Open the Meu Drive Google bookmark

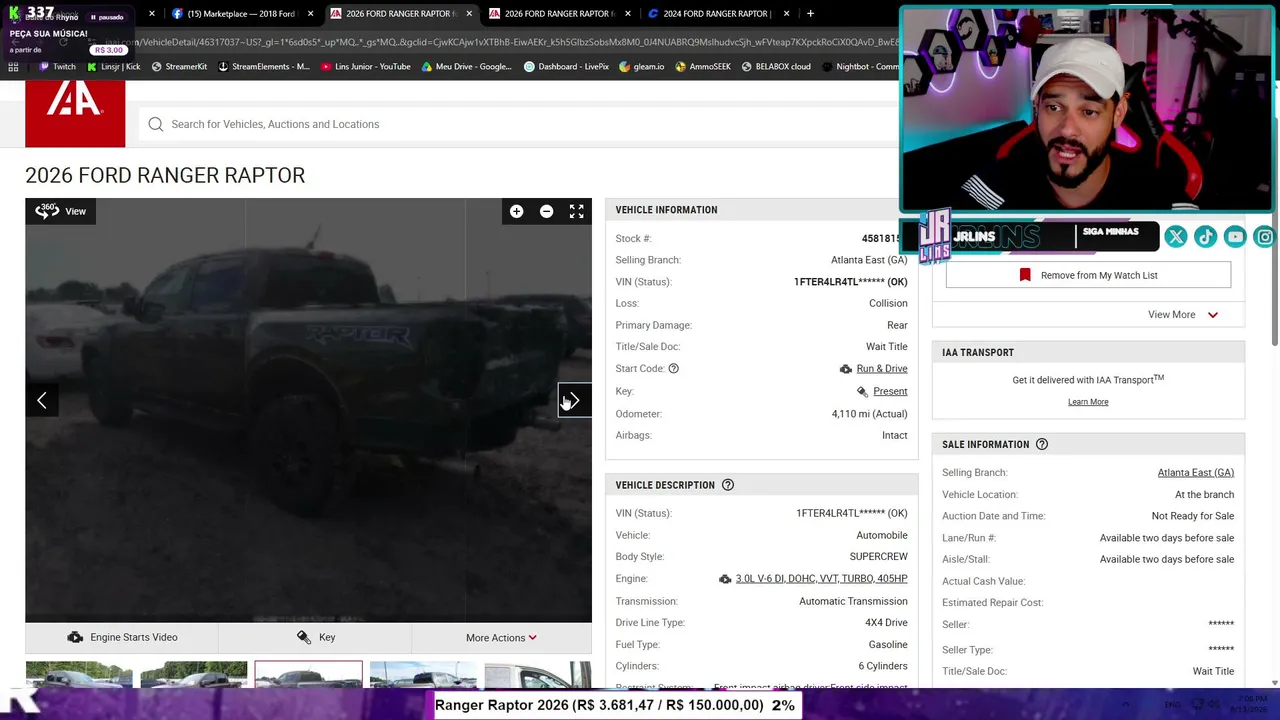467,67
